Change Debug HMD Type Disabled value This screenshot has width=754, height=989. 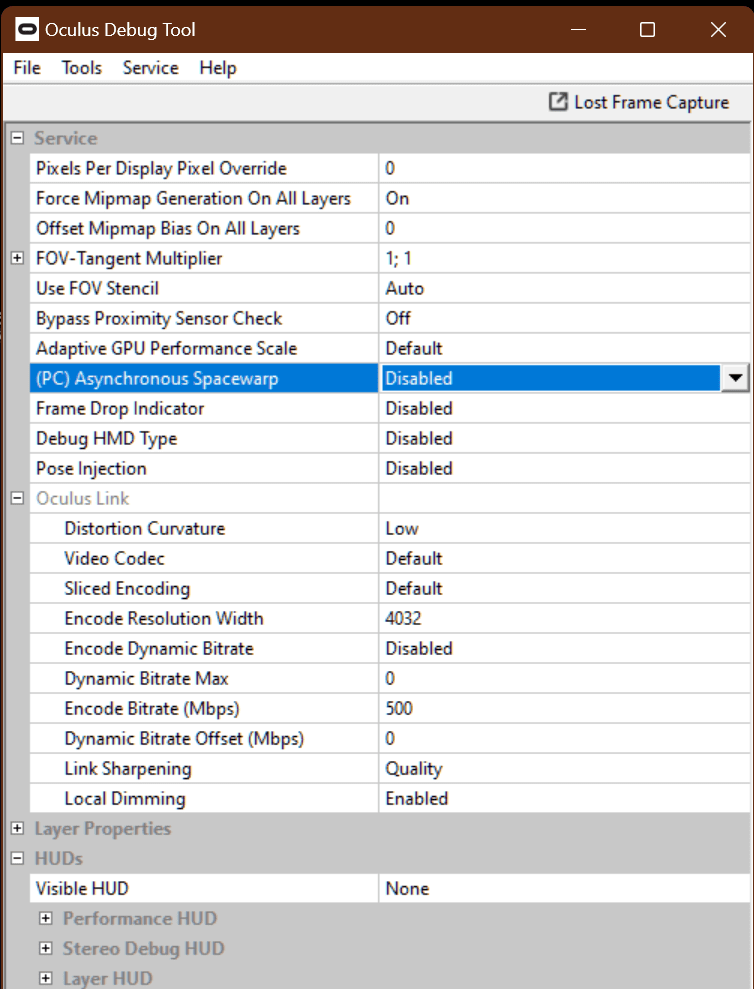tap(564, 438)
